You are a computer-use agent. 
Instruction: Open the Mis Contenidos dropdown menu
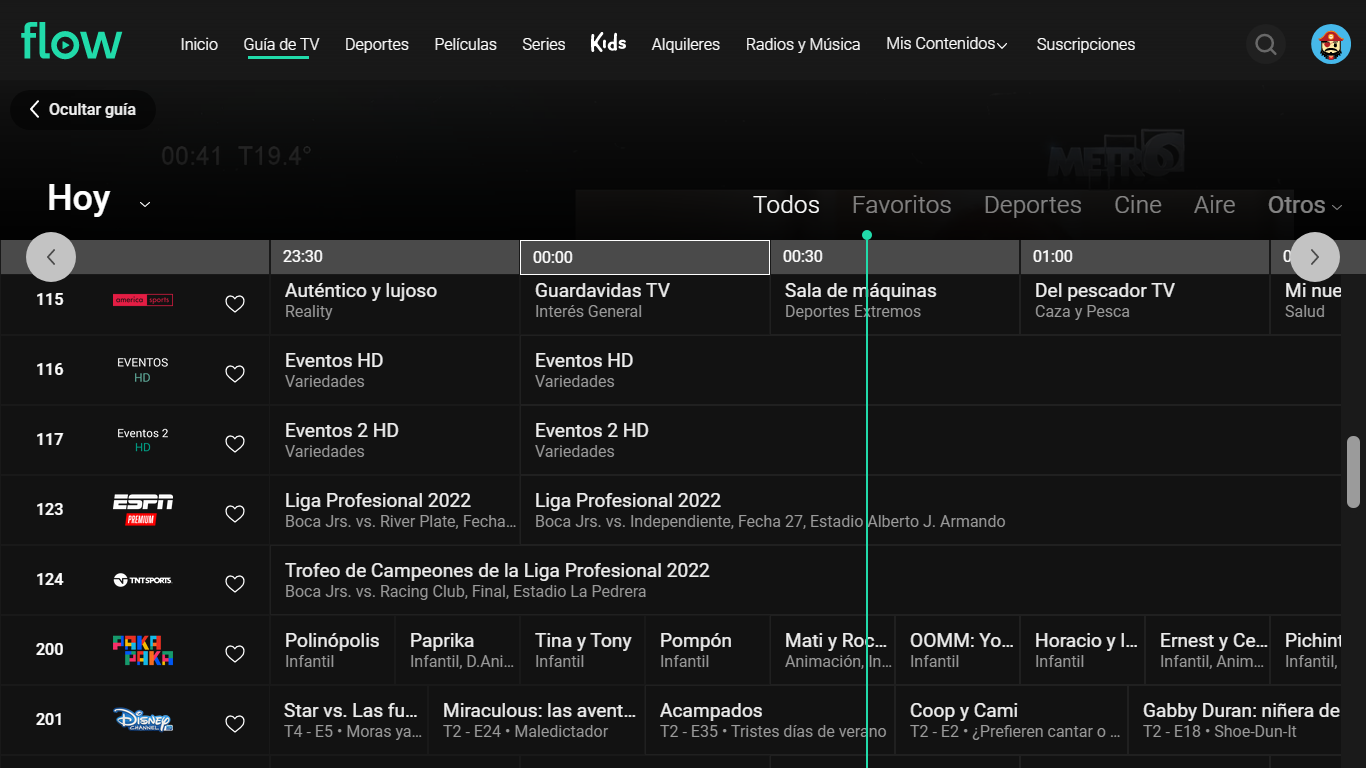click(x=947, y=44)
